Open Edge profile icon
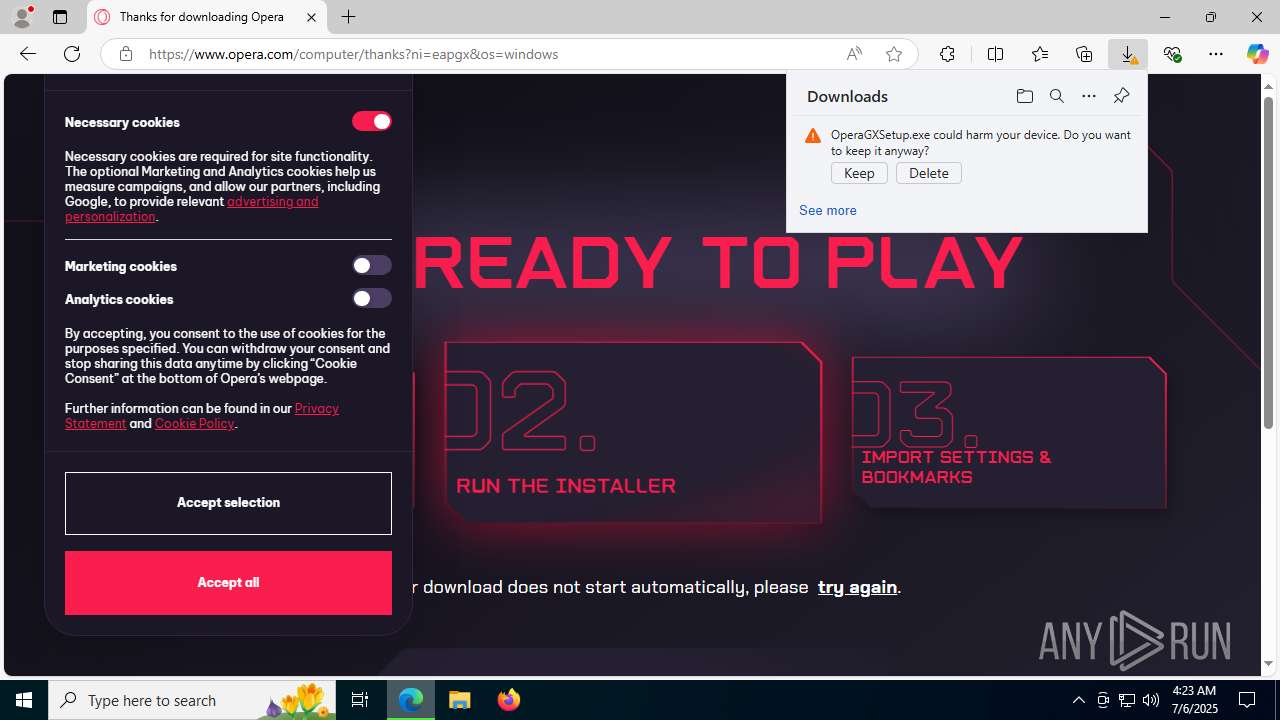This screenshot has height=720, width=1280. (x=22, y=17)
